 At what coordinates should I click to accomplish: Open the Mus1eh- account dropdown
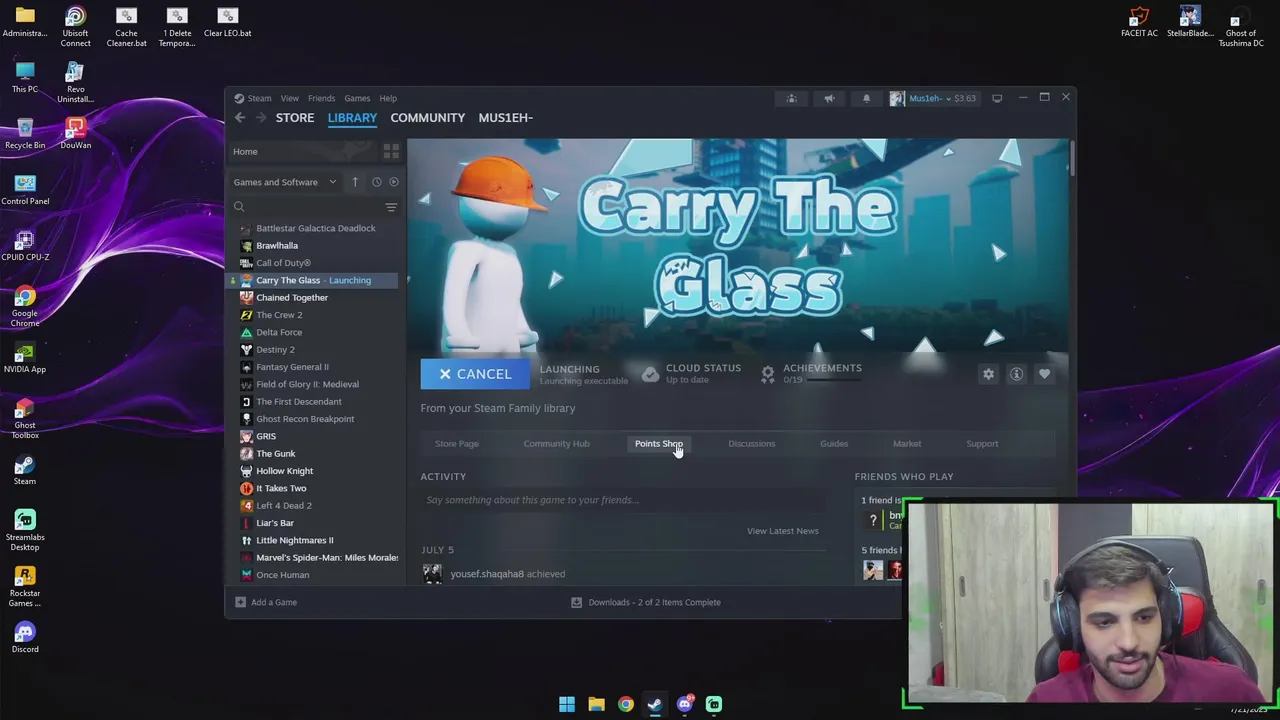(x=932, y=98)
